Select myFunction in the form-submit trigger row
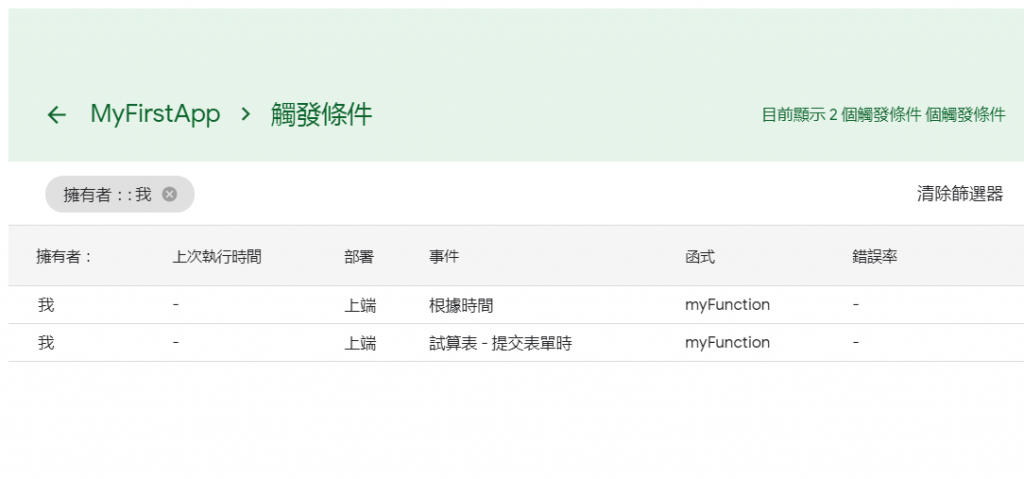Viewport: 1024px width, 479px height. (728, 342)
